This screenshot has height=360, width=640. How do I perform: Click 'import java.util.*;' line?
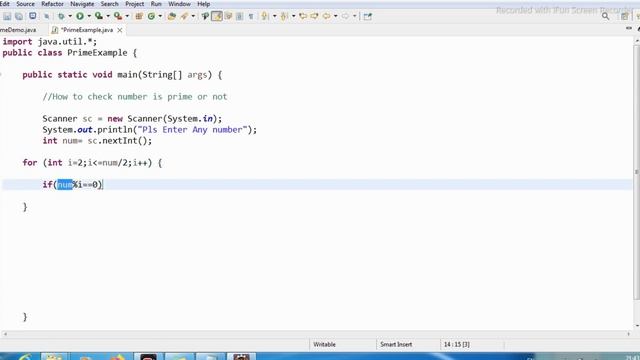[50, 42]
